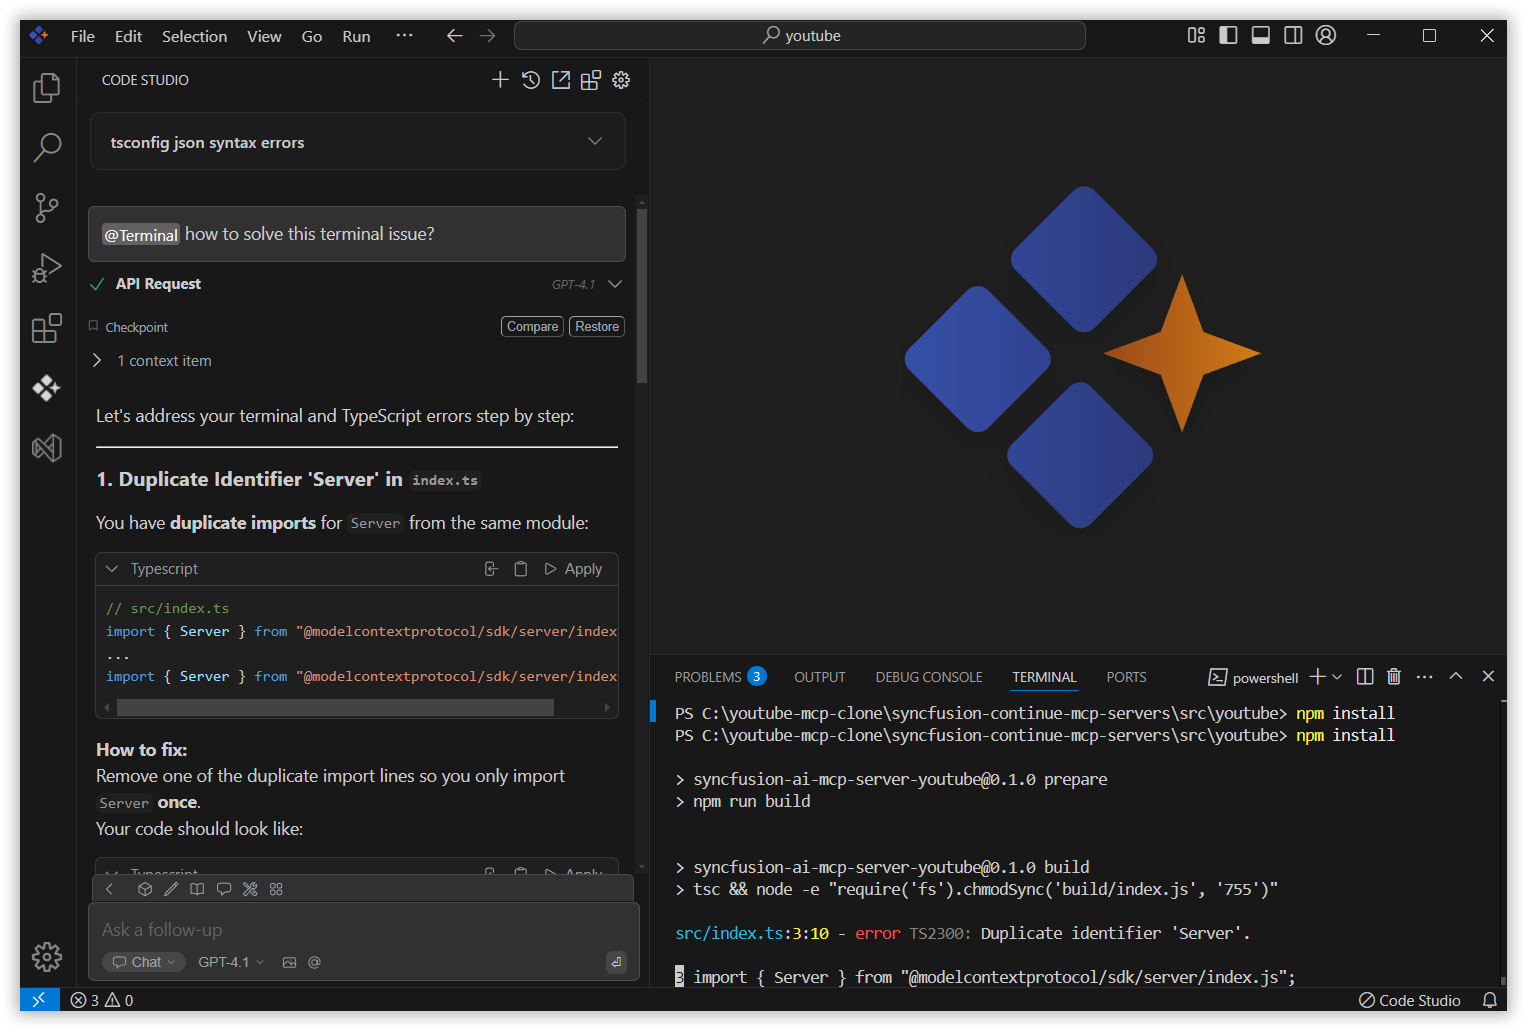
Task: Click the speech bubble icon in chat toolbar
Action: click(224, 889)
